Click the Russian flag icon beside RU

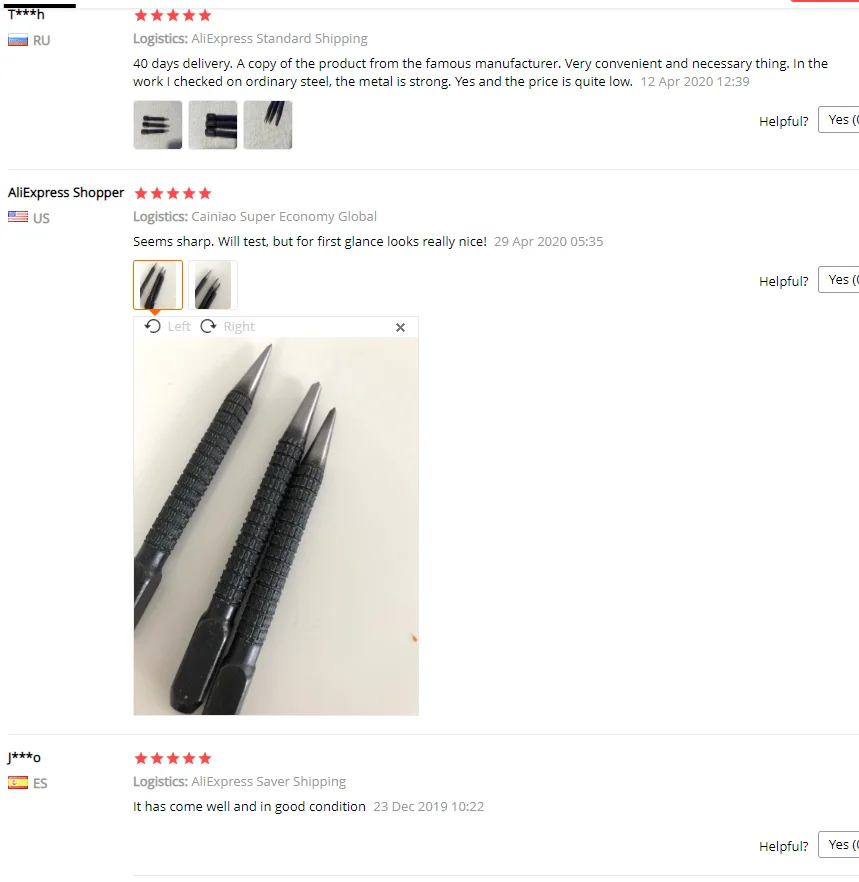(x=17, y=40)
